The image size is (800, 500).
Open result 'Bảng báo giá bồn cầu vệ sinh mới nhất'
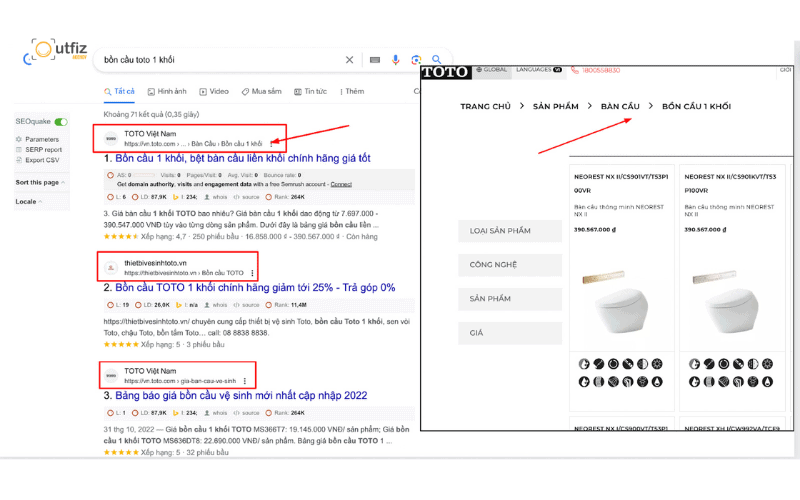coord(241,395)
